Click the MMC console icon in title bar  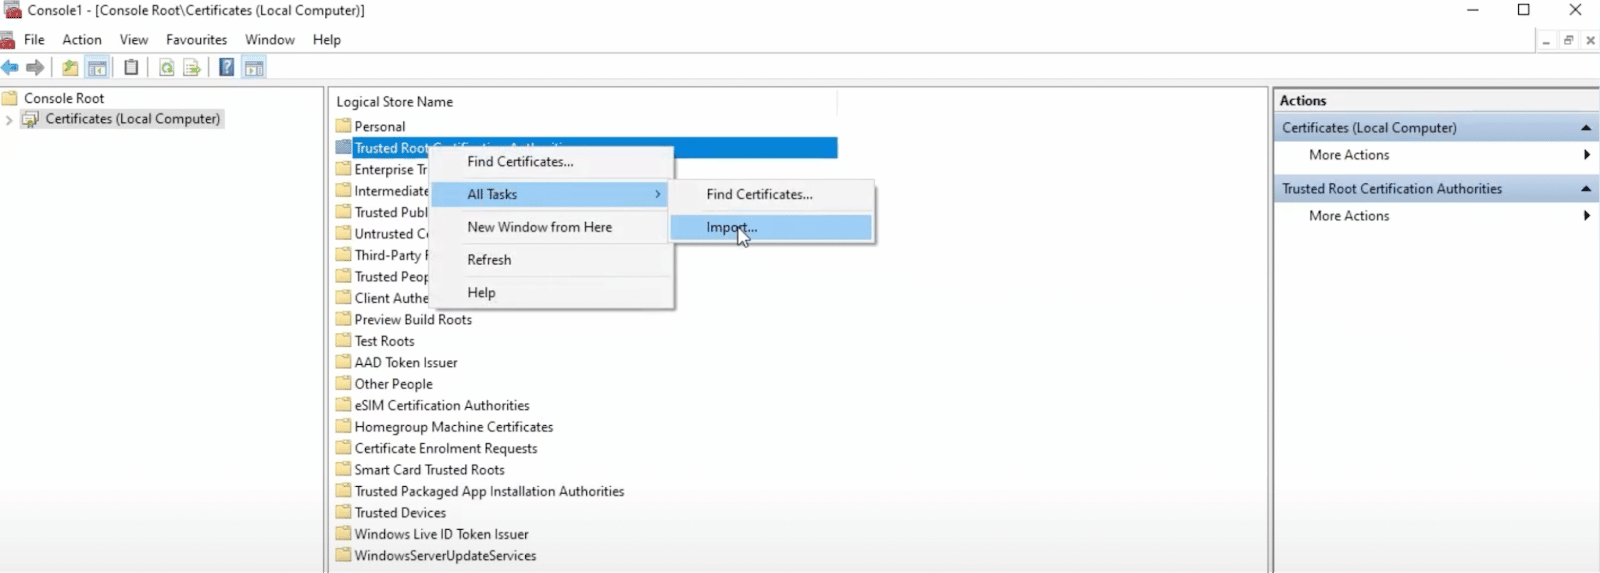coord(12,10)
